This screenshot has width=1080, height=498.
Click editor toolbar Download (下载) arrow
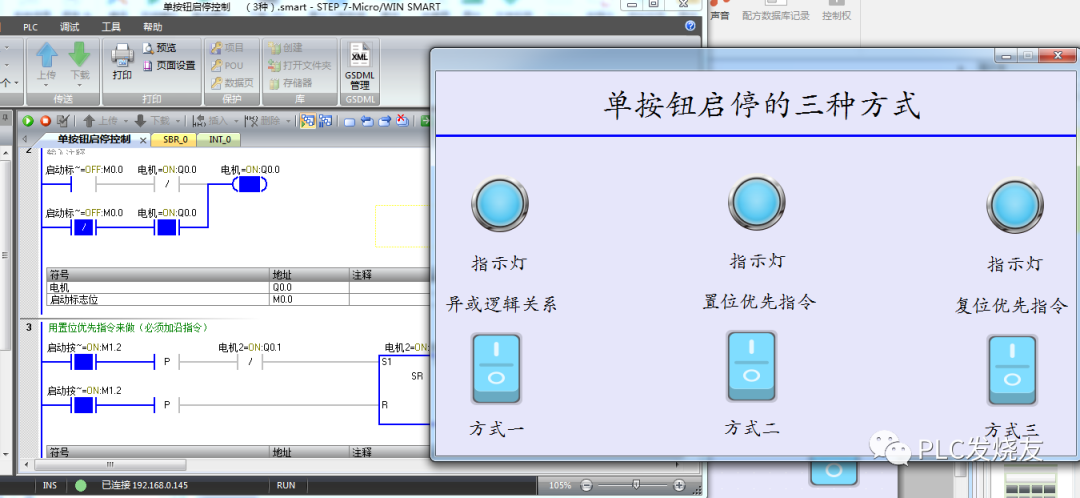click(x=141, y=121)
